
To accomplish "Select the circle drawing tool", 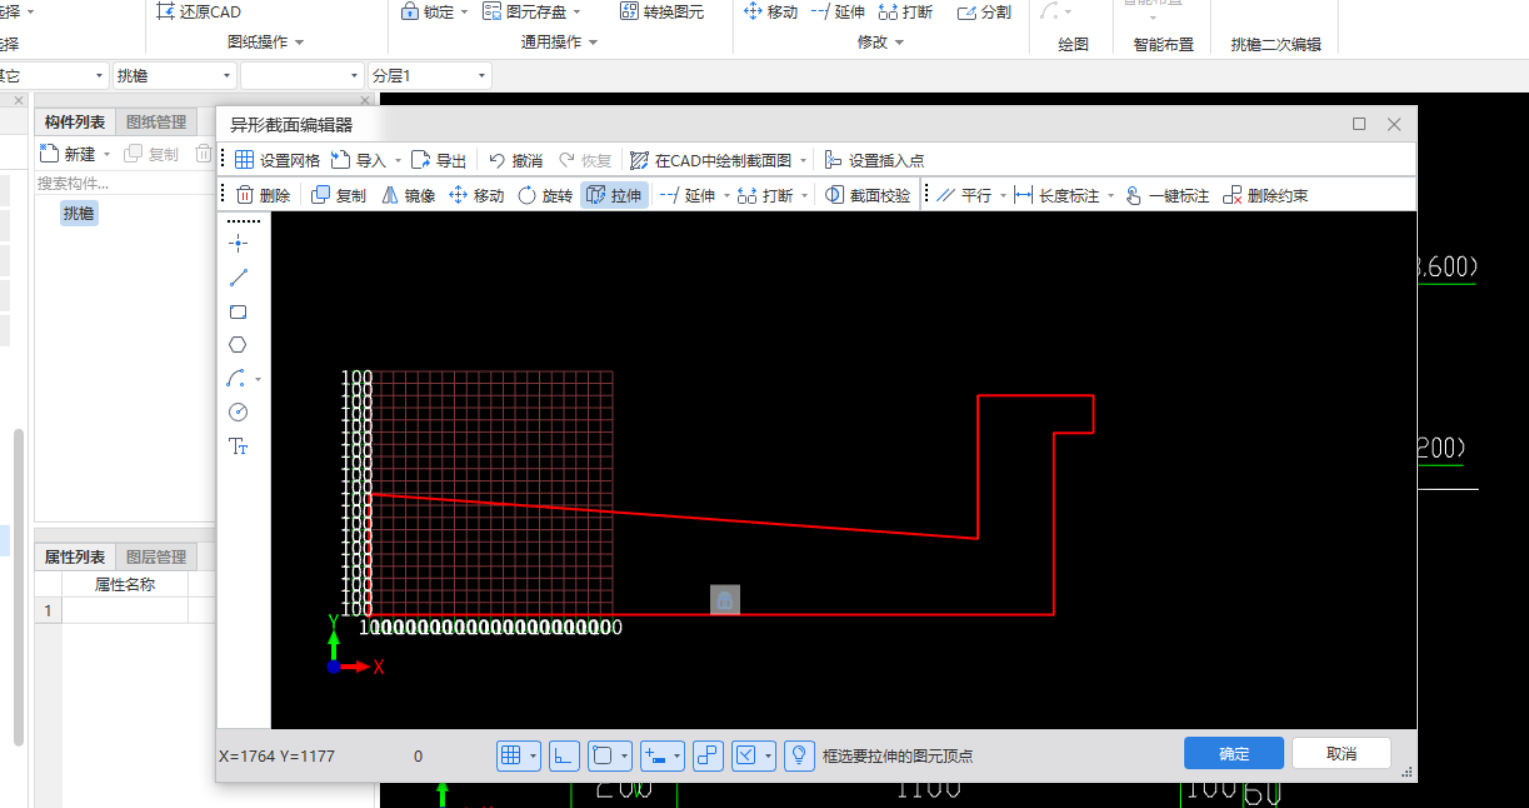I will 238,412.
